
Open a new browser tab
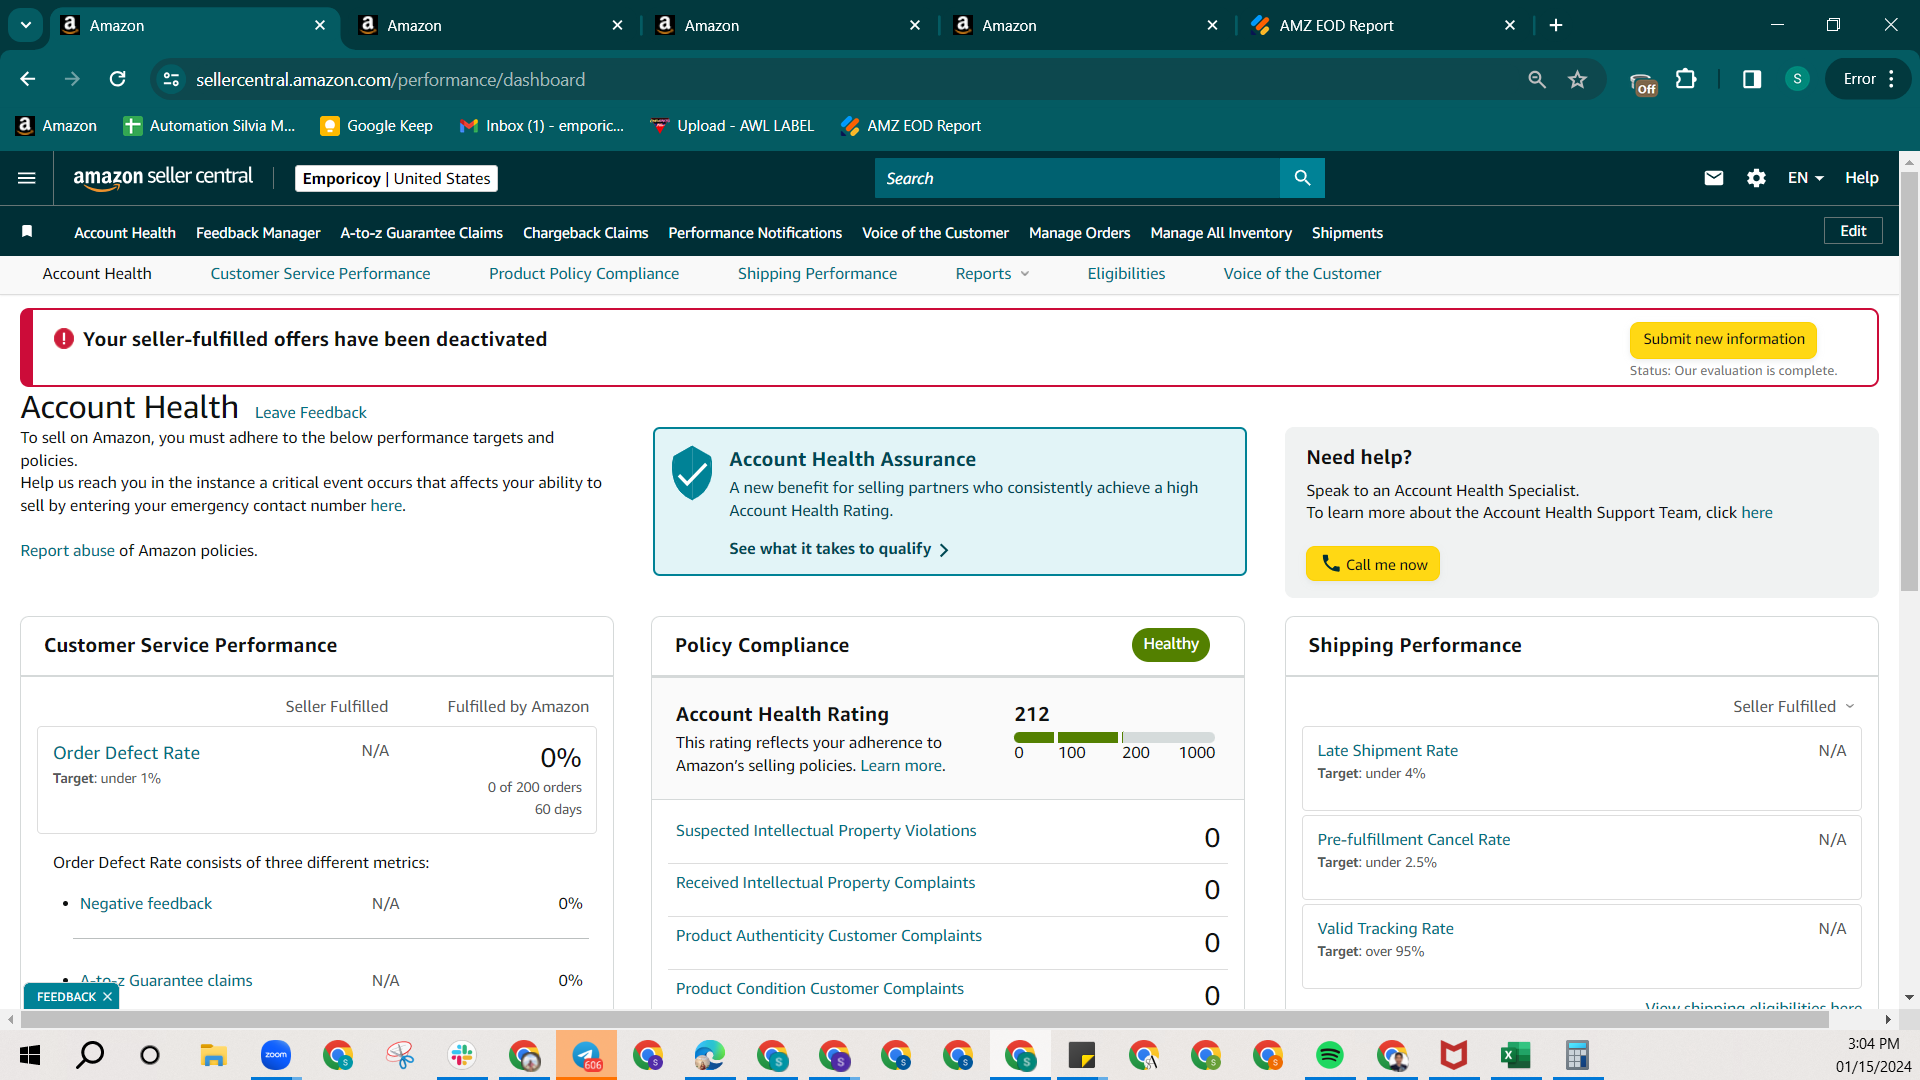(x=1556, y=25)
